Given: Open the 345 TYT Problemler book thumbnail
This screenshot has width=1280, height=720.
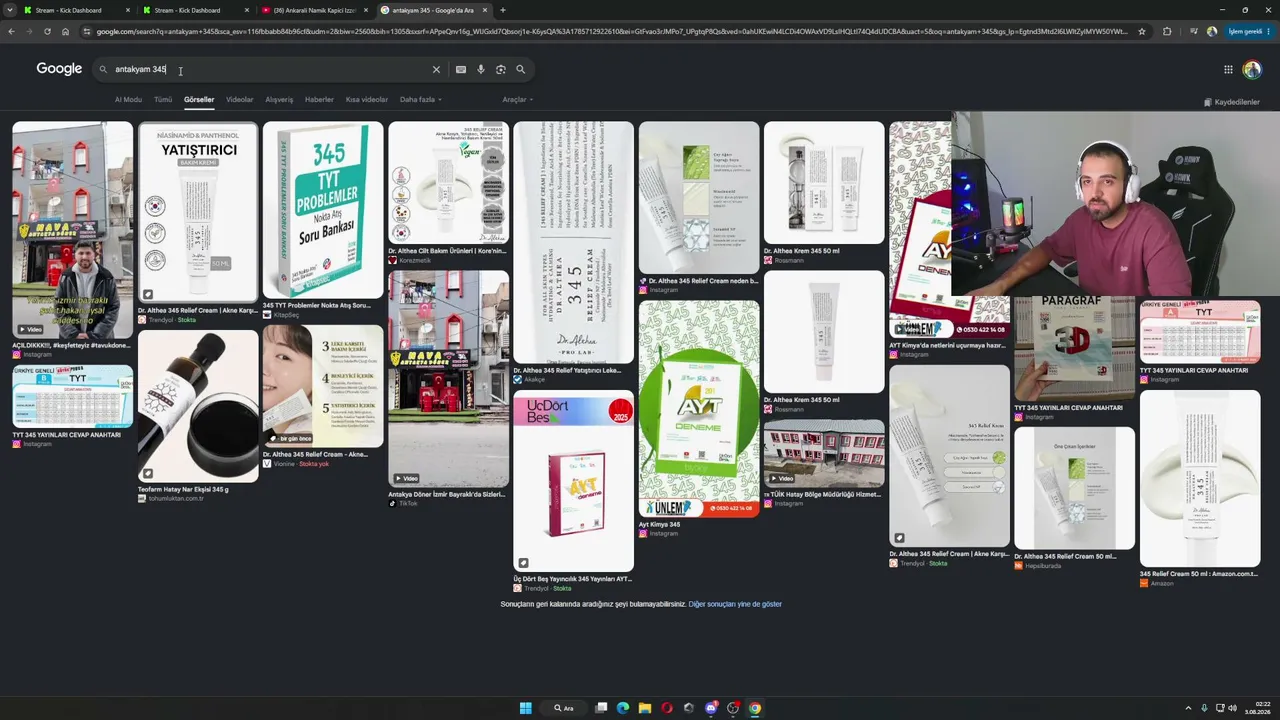Looking at the screenshot, I should tap(323, 210).
